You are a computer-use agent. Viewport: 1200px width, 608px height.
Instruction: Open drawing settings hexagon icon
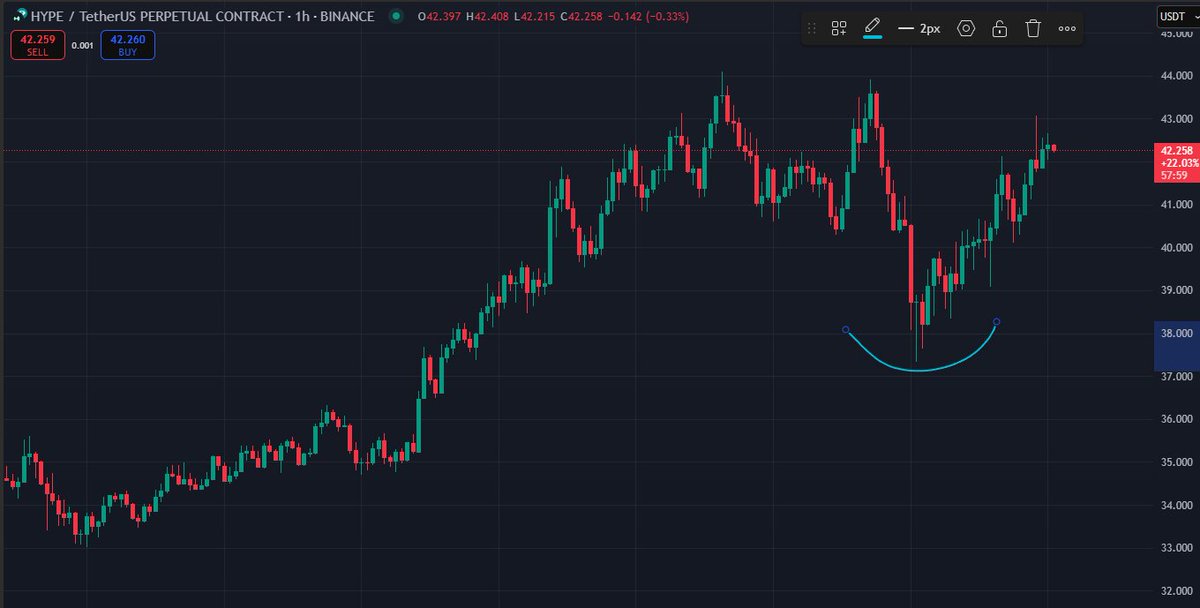[966, 29]
